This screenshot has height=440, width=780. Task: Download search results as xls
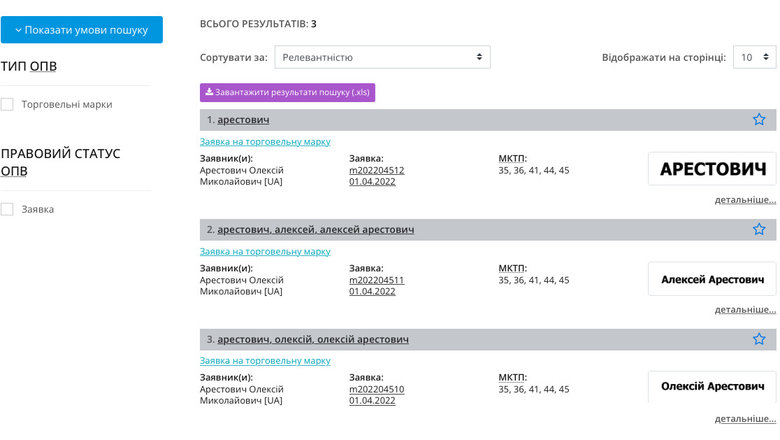pyautogui.click(x=288, y=92)
